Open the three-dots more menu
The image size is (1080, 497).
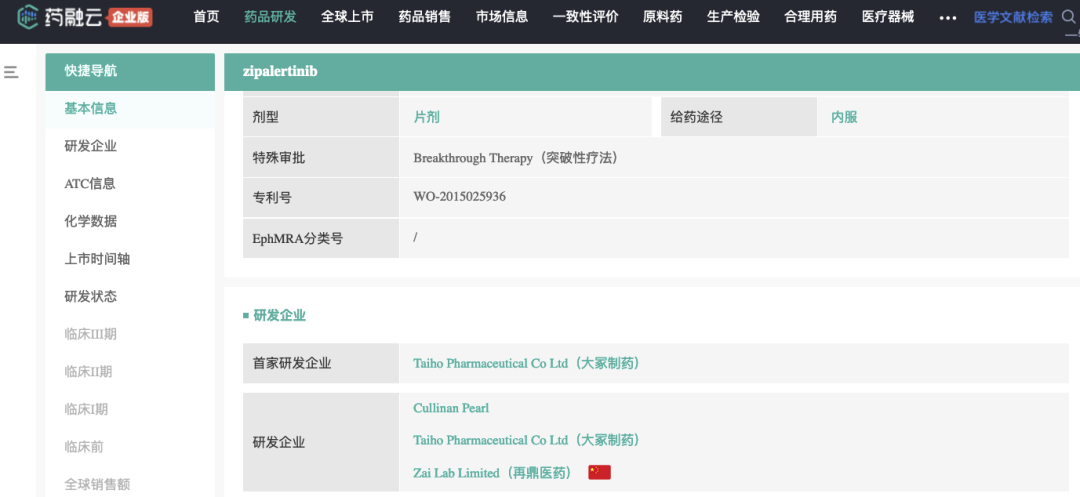(x=947, y=17)
